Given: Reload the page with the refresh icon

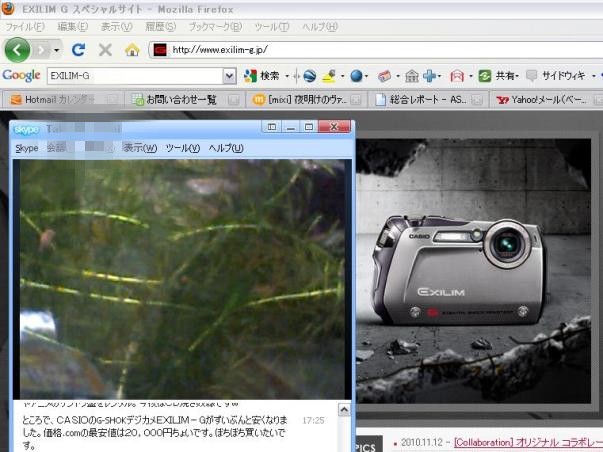Looking at the screenshot, I should pos(78,50).
